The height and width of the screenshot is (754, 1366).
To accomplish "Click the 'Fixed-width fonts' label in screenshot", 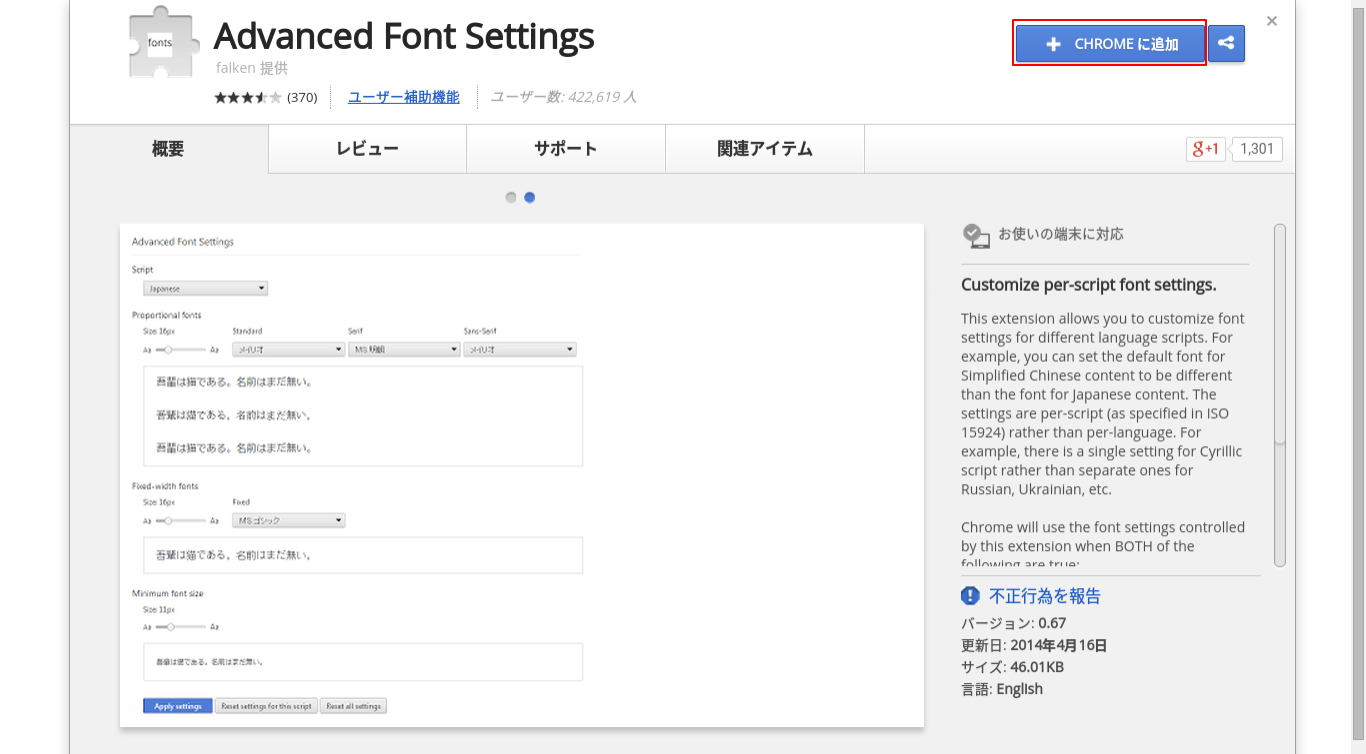I will pos(165,486).
